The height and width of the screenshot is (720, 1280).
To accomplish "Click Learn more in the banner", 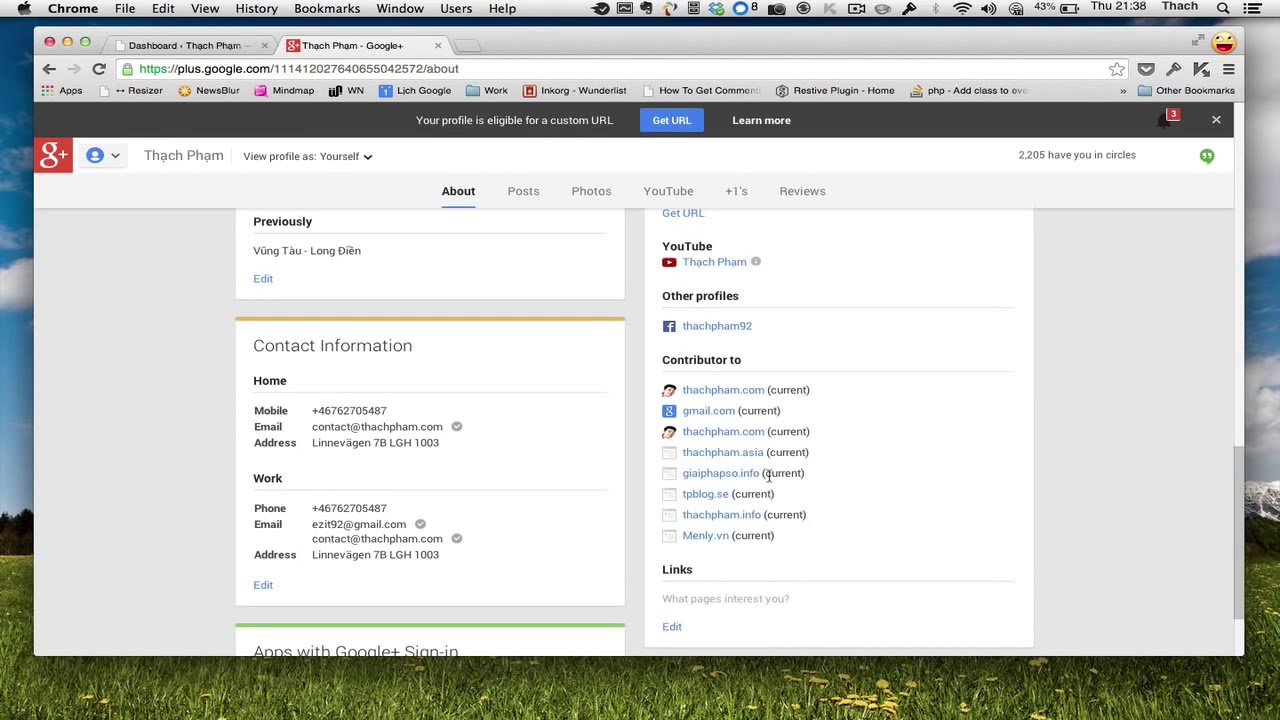I will [x=761, y=120].
